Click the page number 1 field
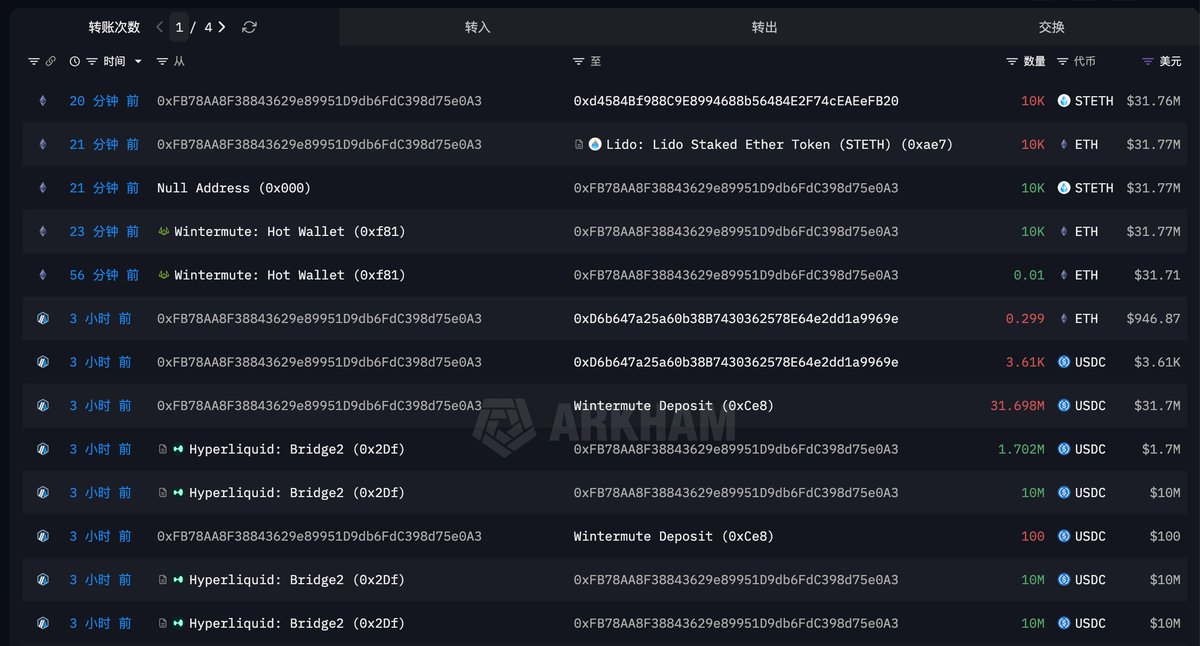1200x646 pixels. tap(180, 27)
